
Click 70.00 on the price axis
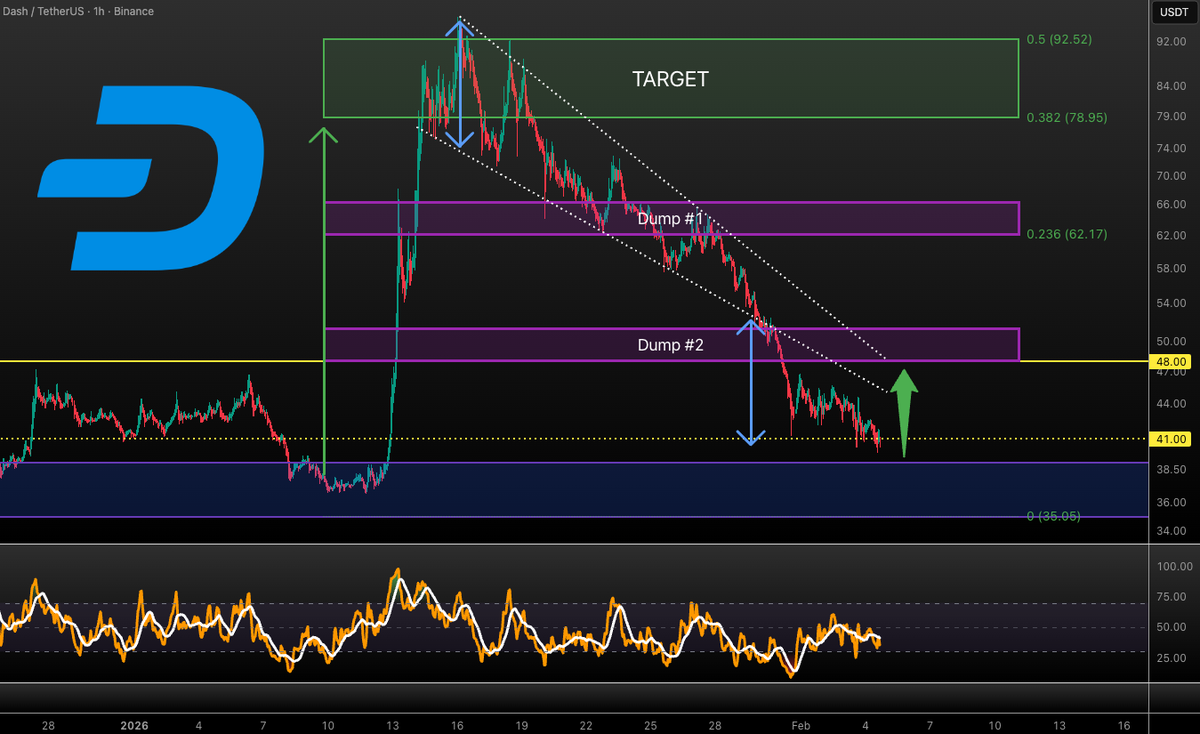click(1171, 176)
